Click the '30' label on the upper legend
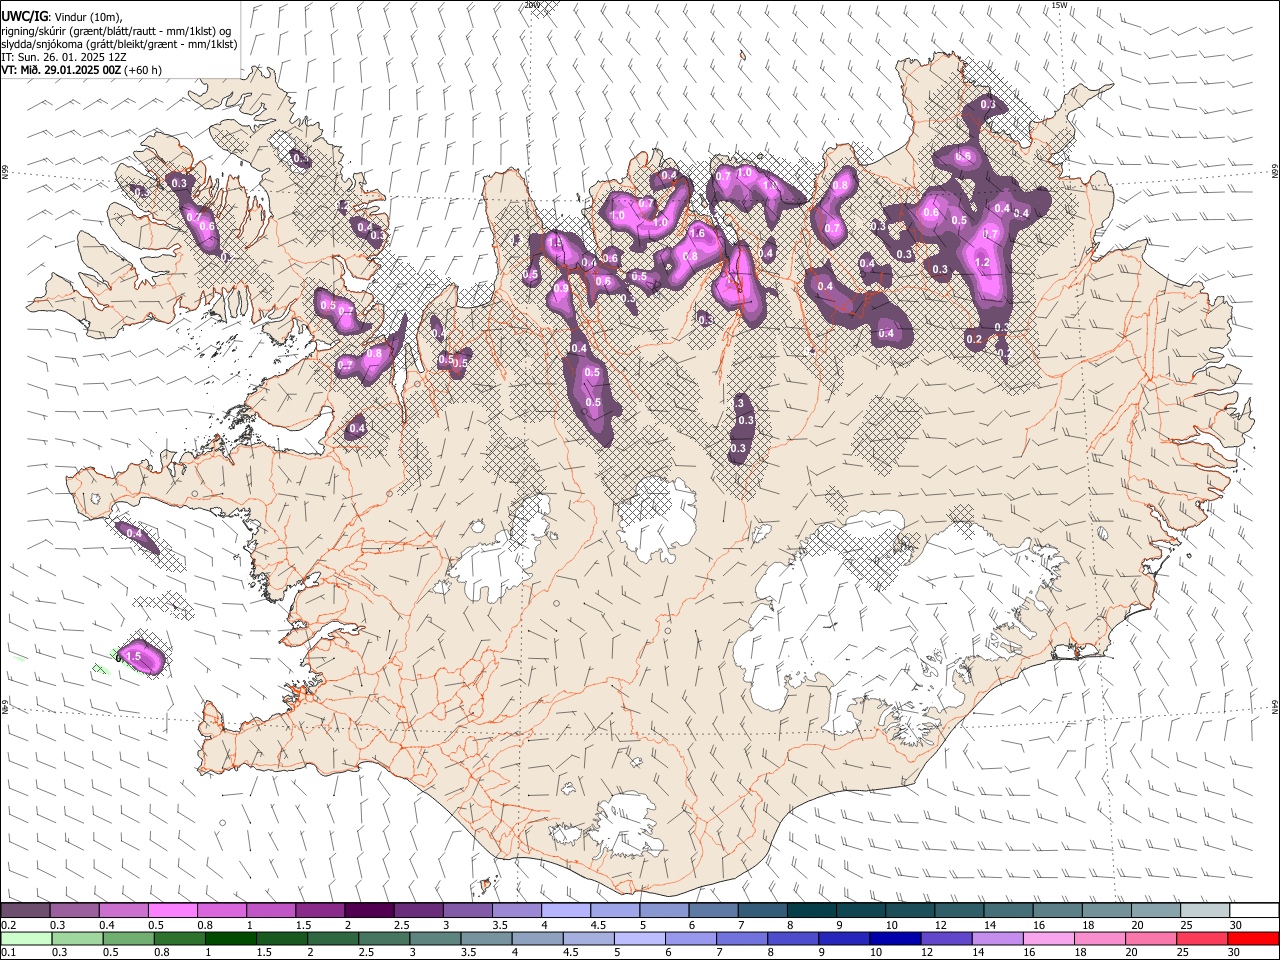Screen dimensions: 1280x960 [1236, 925]
